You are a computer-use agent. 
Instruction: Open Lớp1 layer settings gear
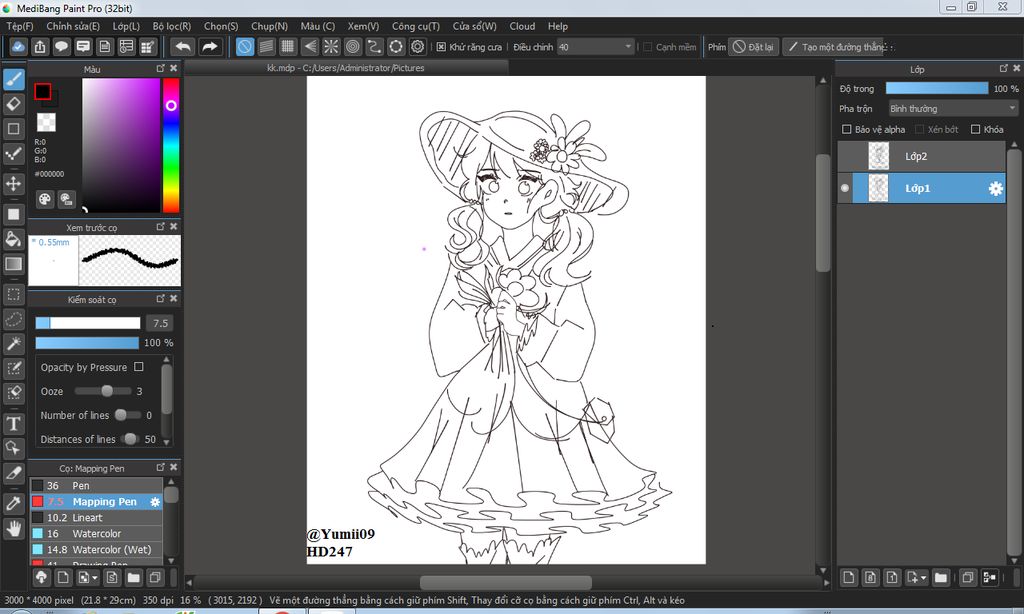pyautogui.click(x=995, y=189)
